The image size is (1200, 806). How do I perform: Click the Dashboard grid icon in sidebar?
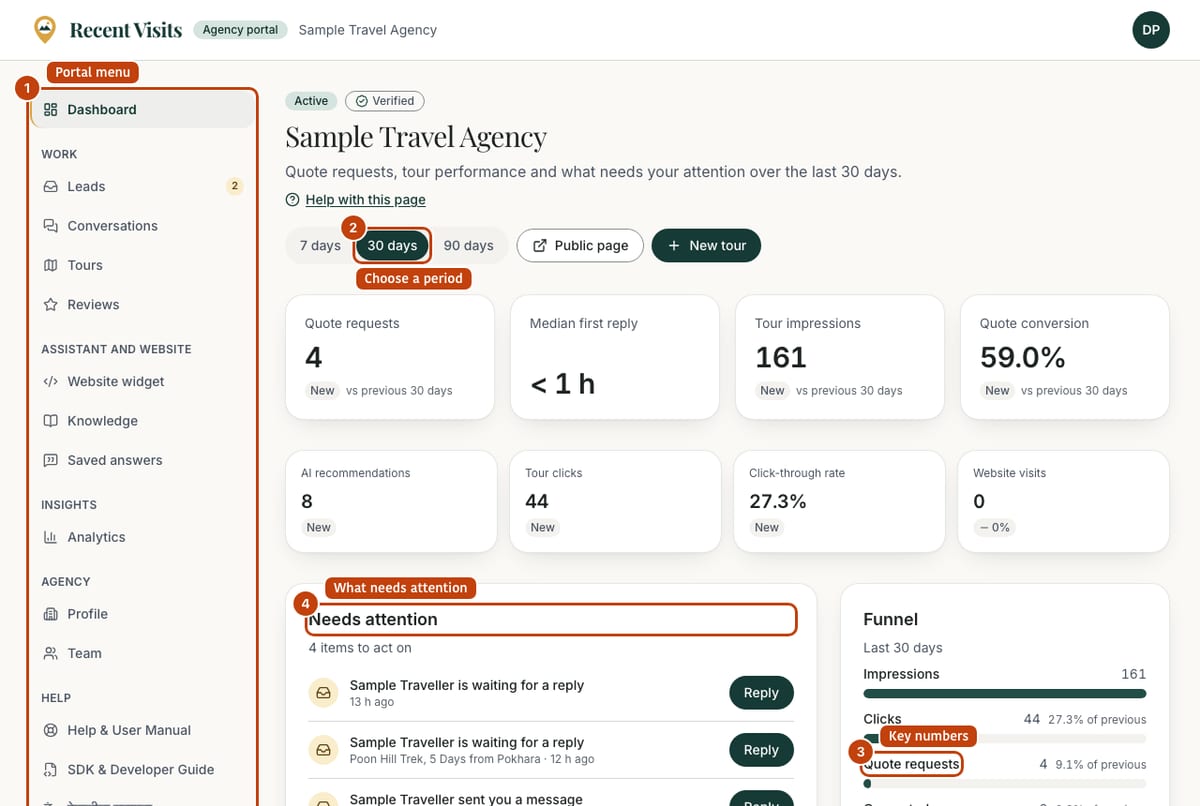(50, 110)
